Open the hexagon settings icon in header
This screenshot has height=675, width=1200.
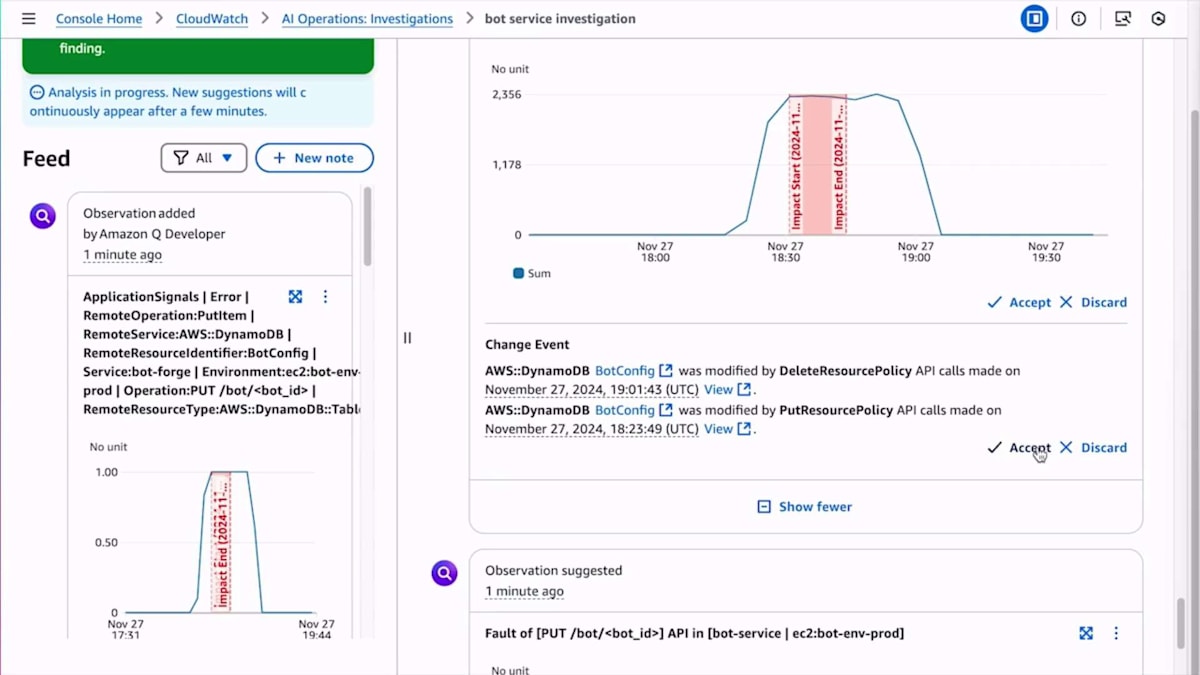tap(1159, 19)
